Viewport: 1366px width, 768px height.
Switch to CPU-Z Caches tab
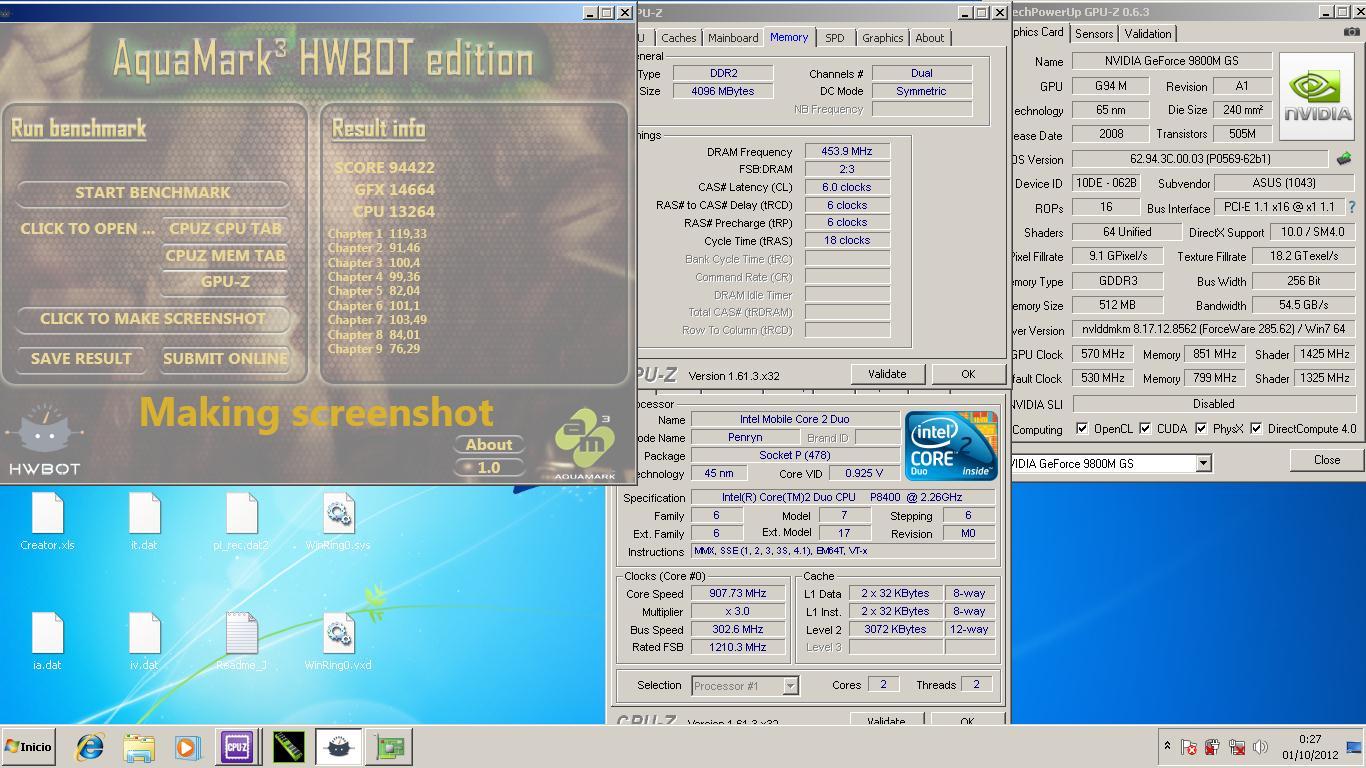point(678,38)
